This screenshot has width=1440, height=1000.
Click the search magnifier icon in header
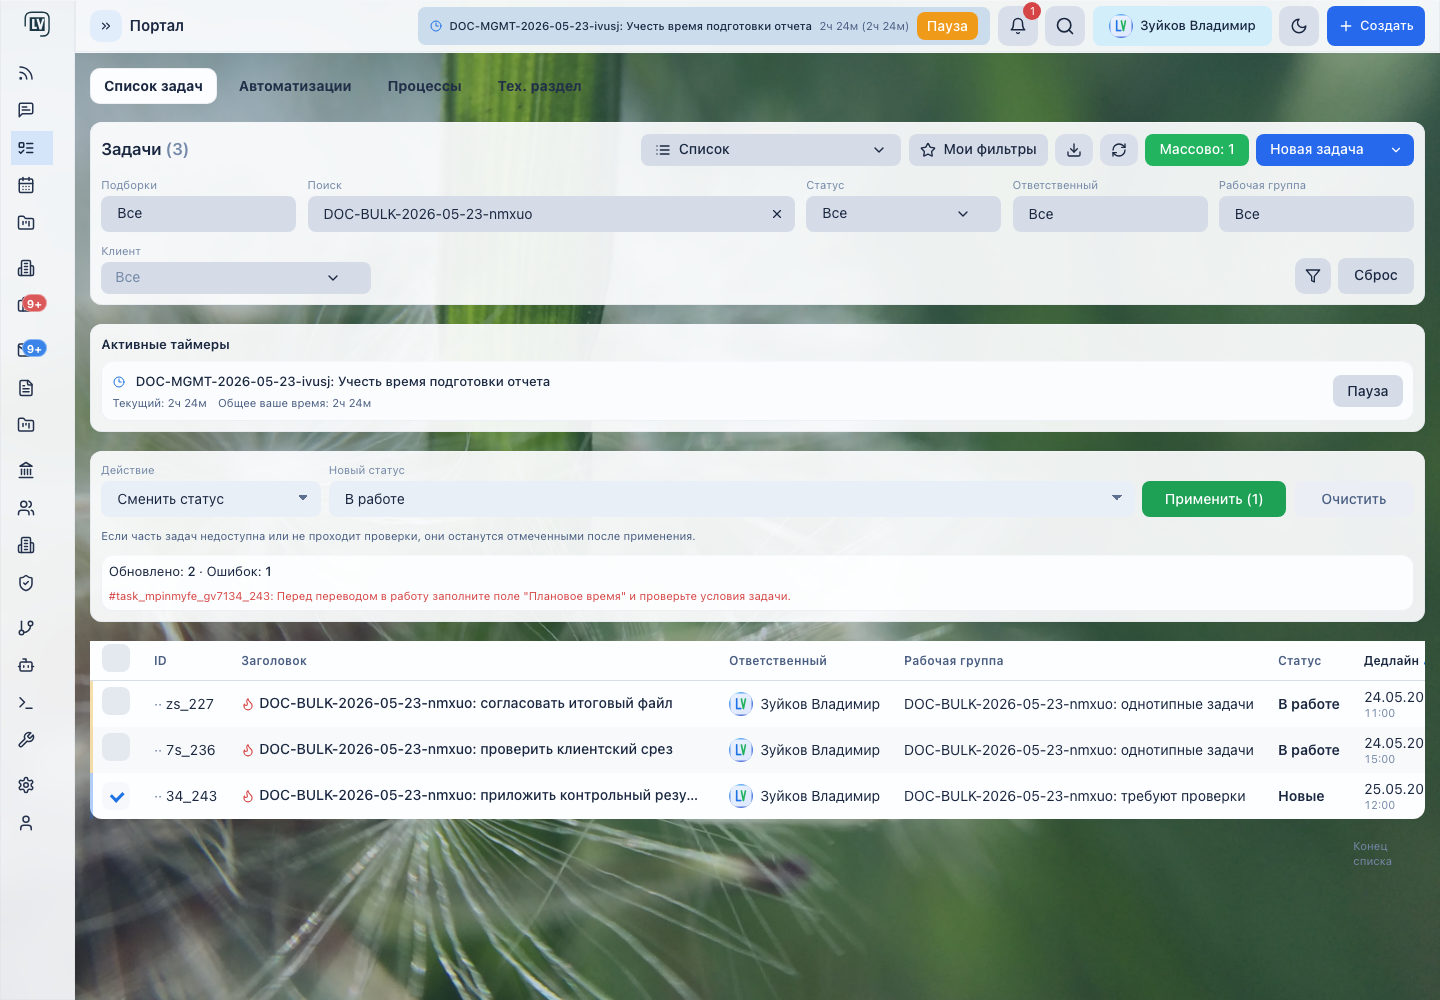pos(1065,26)
